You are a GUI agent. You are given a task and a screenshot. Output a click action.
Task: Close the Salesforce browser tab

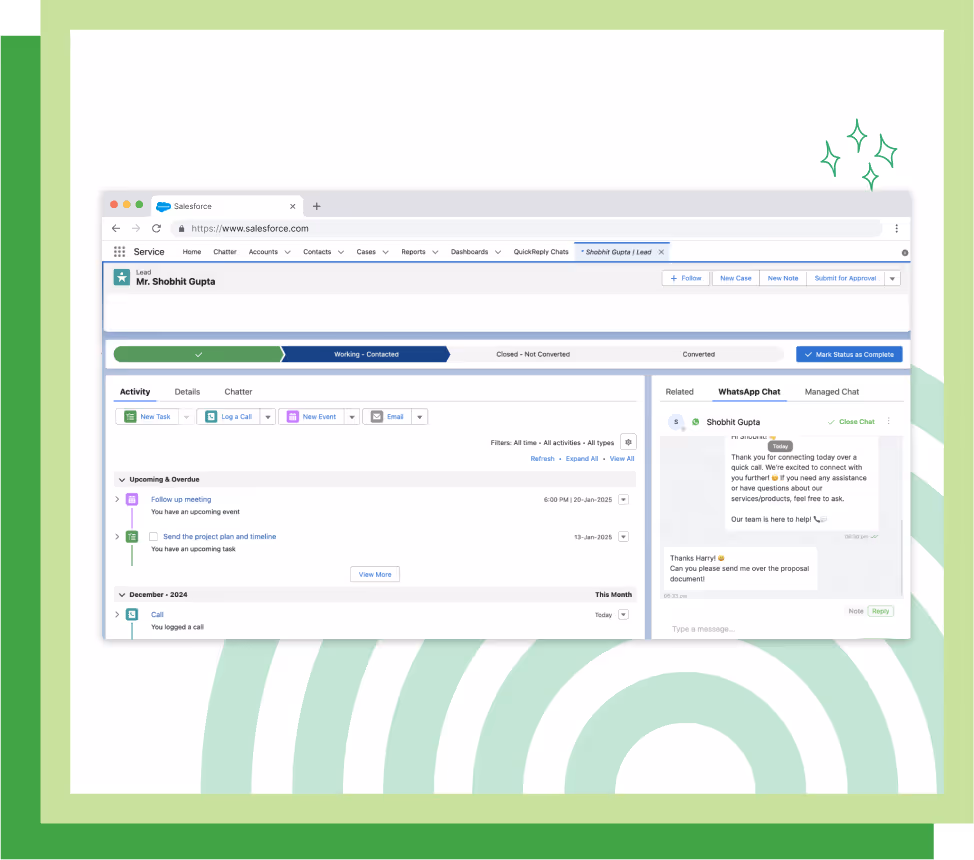pyautogui.click(x=293, y=206)
